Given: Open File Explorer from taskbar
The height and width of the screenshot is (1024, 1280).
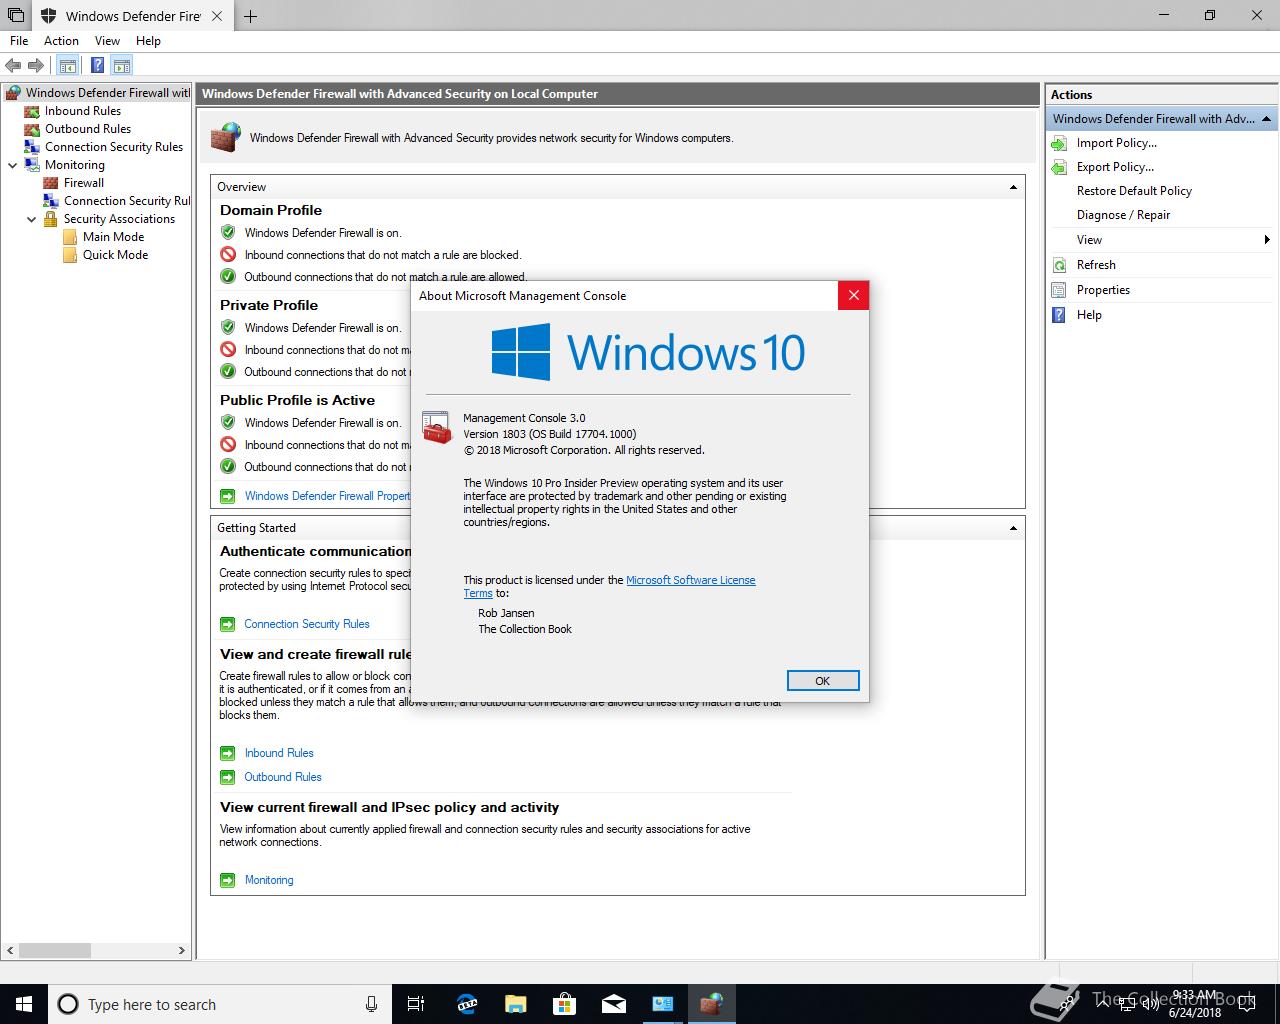Looking at the screenshot, I should tap(516, 1004).
